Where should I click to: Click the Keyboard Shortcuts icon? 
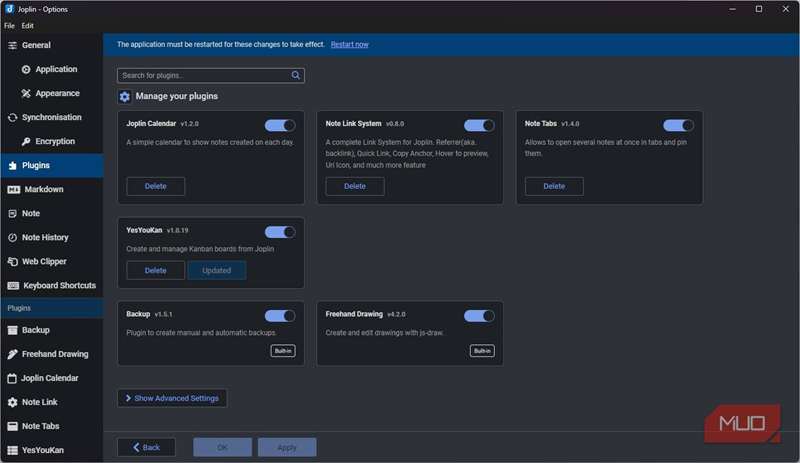click(13, 285)
